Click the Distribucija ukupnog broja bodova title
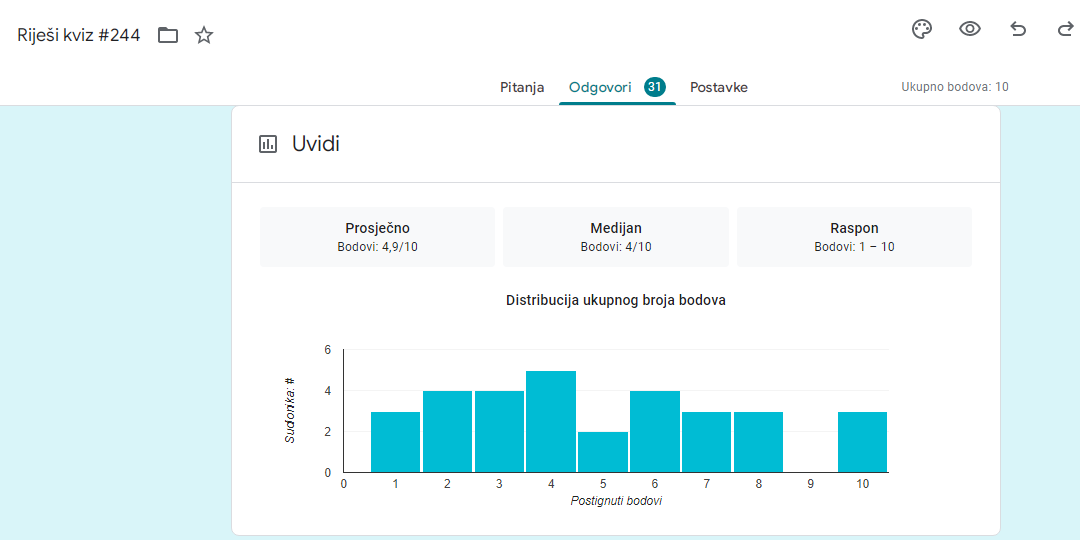The width and height of the screenshot is (1080, 540). click(x=616, y=300)
